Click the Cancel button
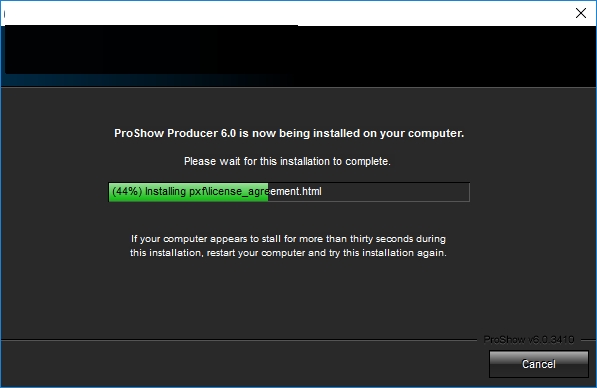The image size is (597, 388). pos(538,364)
